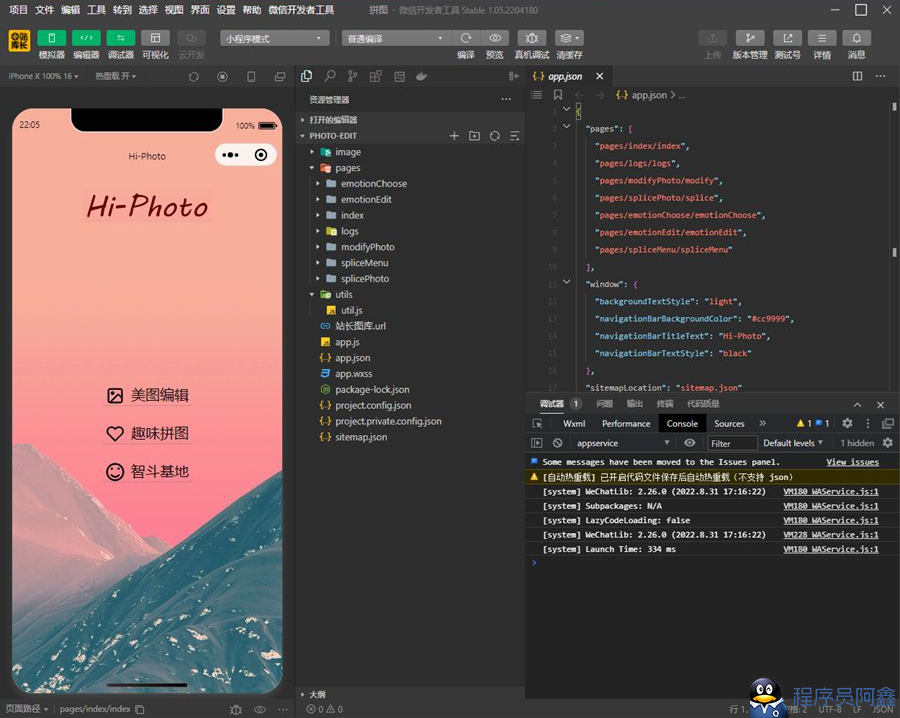Switch to the Wxml debugger tab
Viewport: 900px width, 718px height.
(x=574, y=424)
